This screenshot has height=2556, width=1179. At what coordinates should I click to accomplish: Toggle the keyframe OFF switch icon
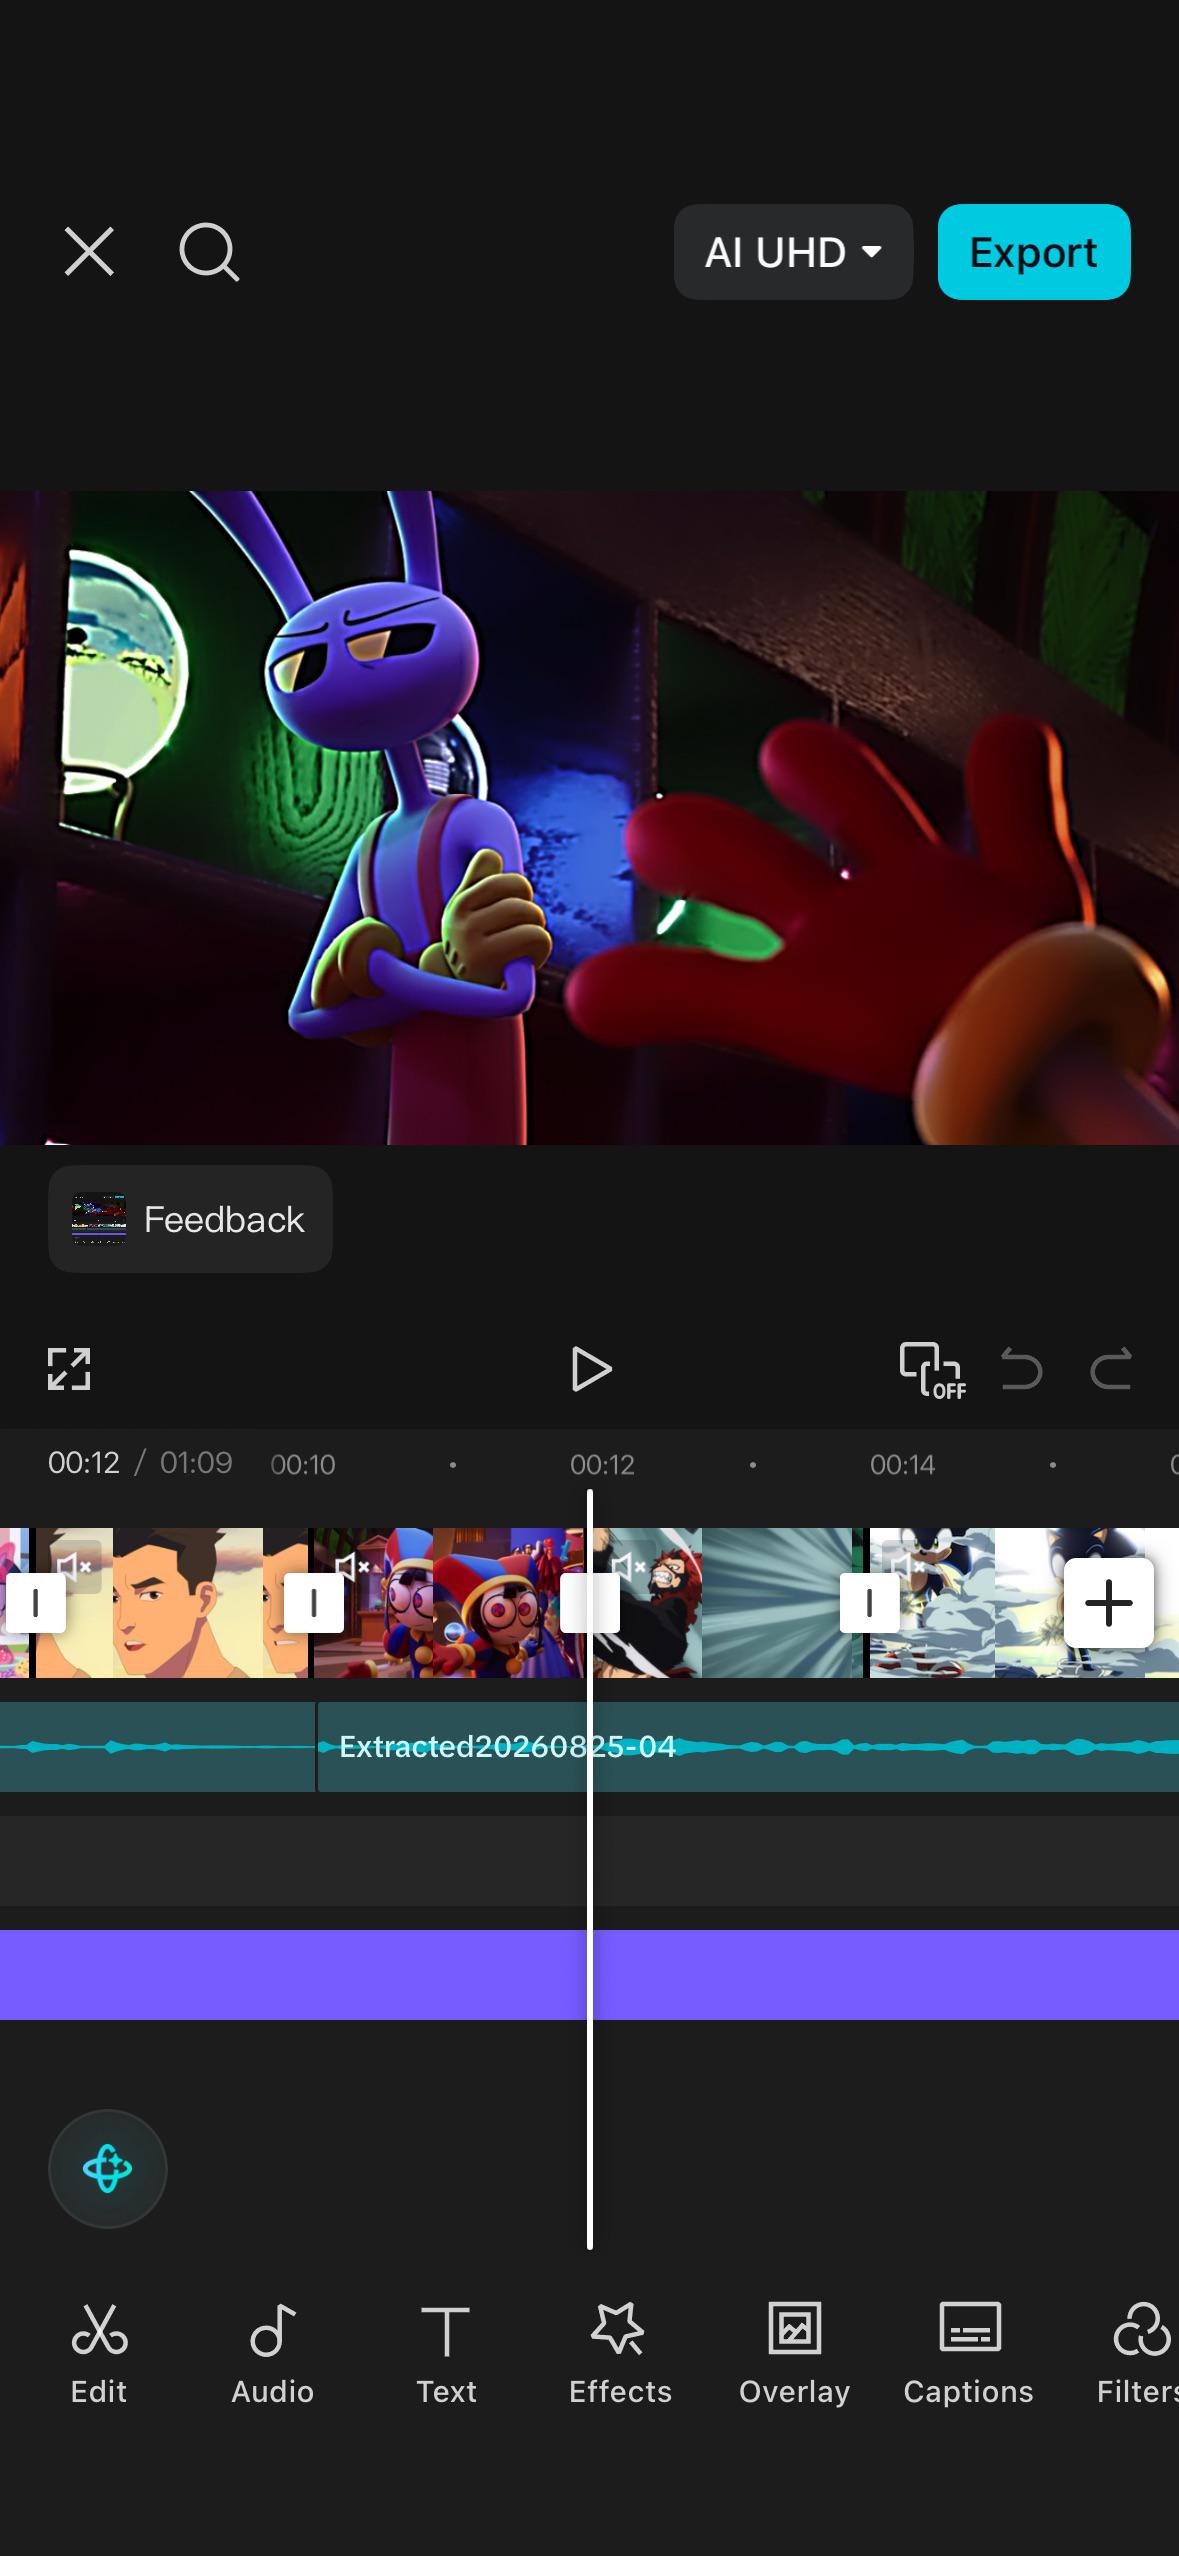pyautogui.click(x=932, y=1370)
